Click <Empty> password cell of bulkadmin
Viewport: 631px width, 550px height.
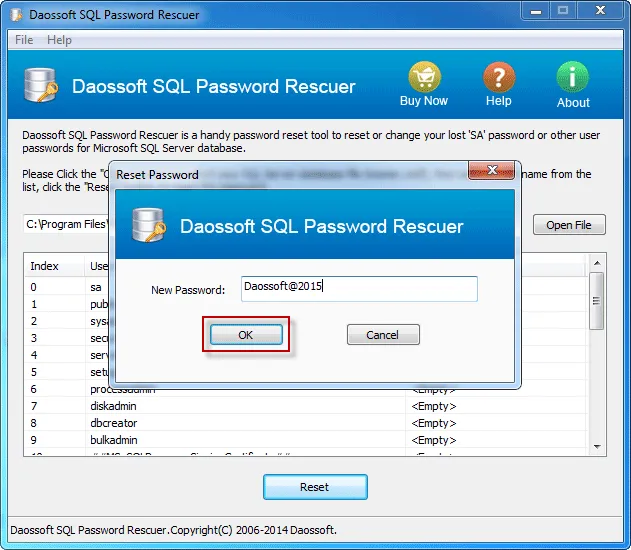pyautogui.click(x=434, y=440)
